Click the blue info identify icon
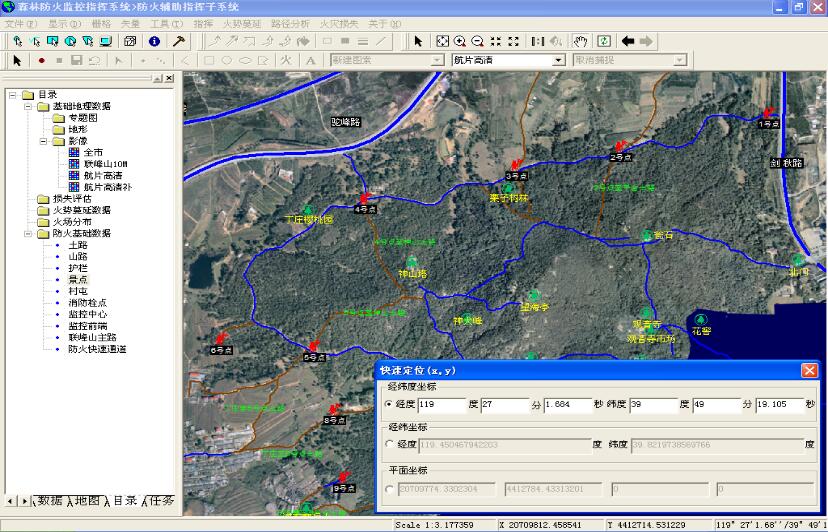This screenshot has width=828, height=532. [x=154, y=41]
